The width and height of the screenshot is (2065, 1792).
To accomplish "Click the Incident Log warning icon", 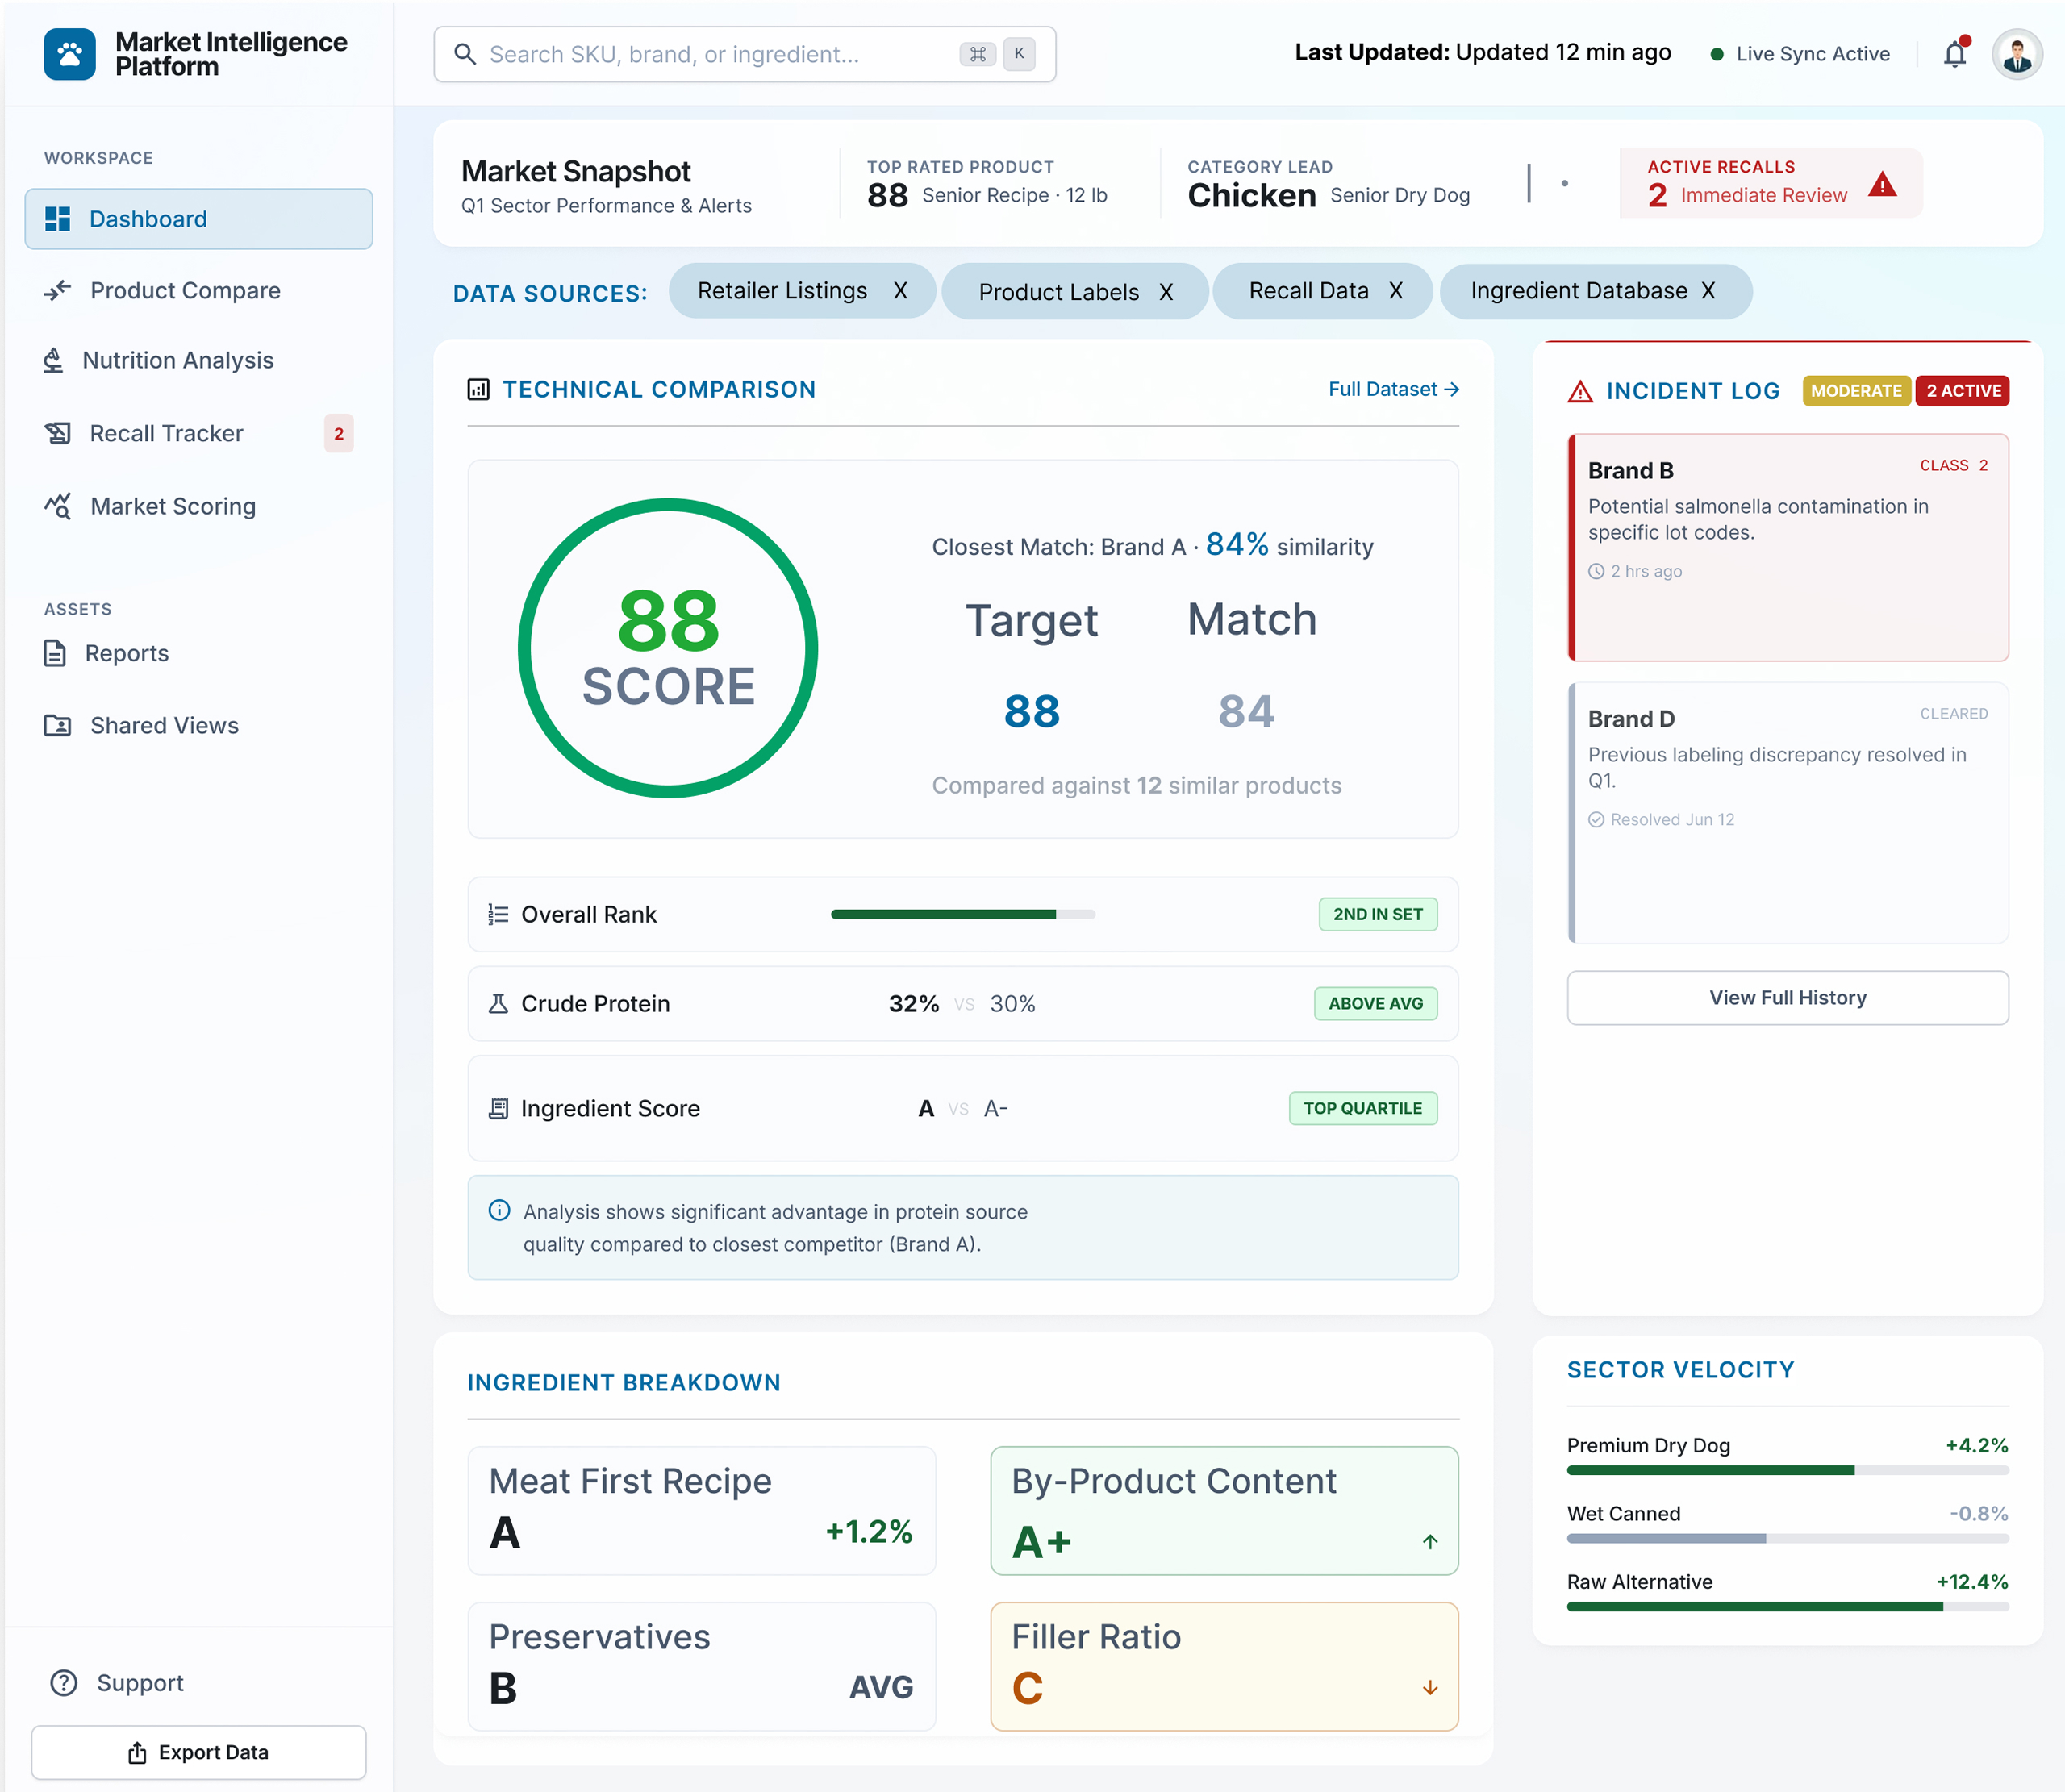I will pos(1580,391).
